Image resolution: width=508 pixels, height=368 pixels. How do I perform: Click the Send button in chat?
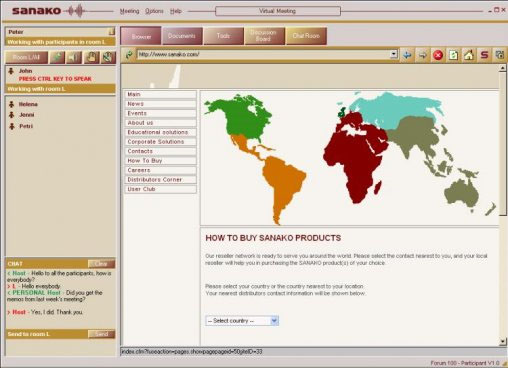pos(101,334)
